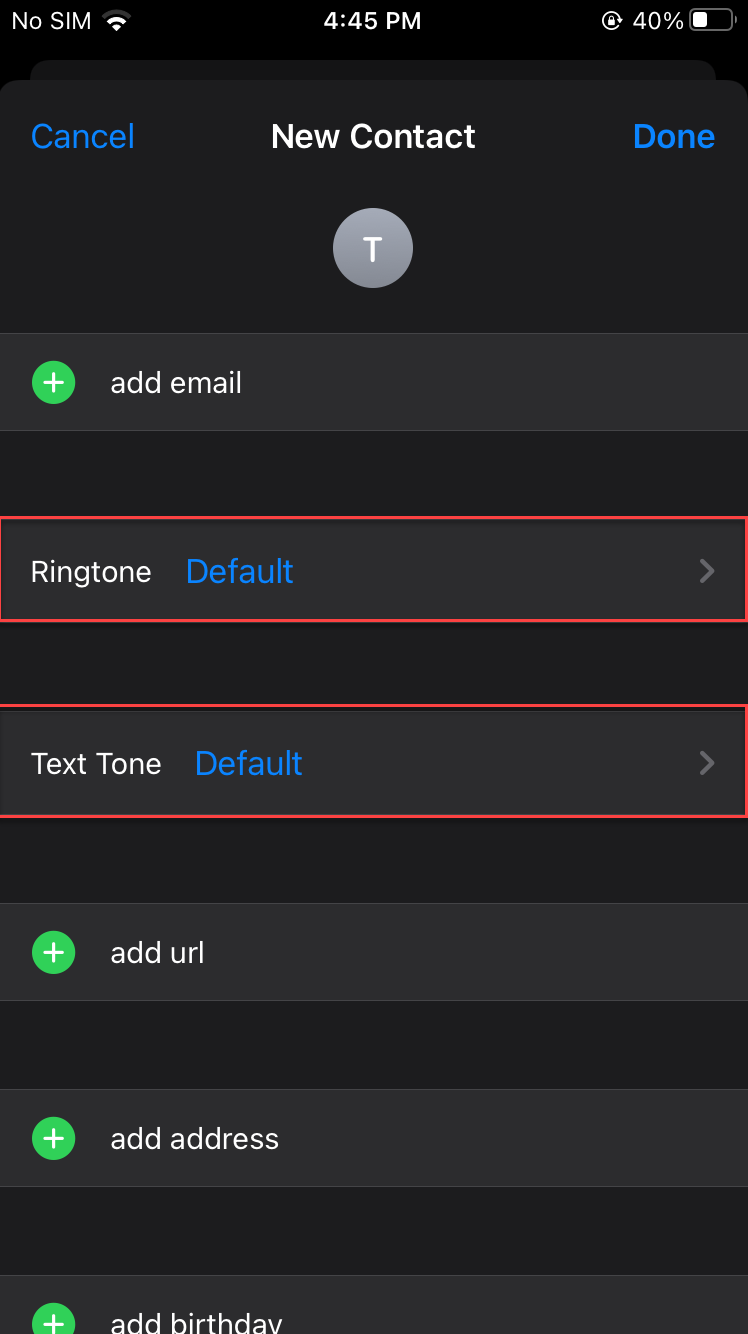Choose the add address row label
Image resolution: width=748 pixels, height=1334 pixels.
pos(195,1138)
